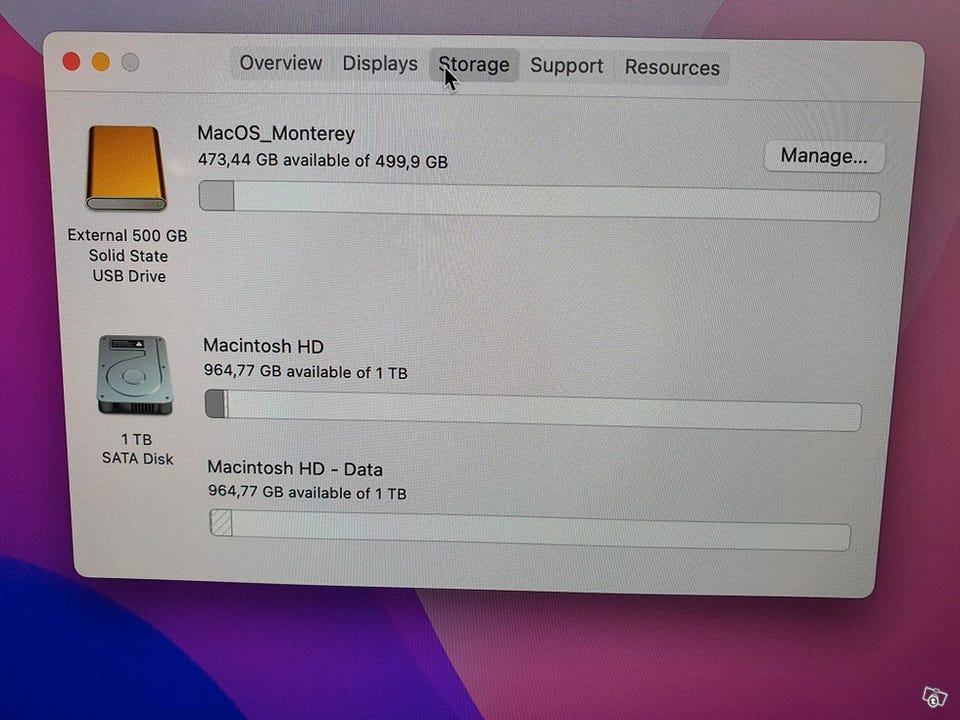This screenshot has width=960, height=720.
Task: Click the Manage... button
Action: click(x=823, y=157)
